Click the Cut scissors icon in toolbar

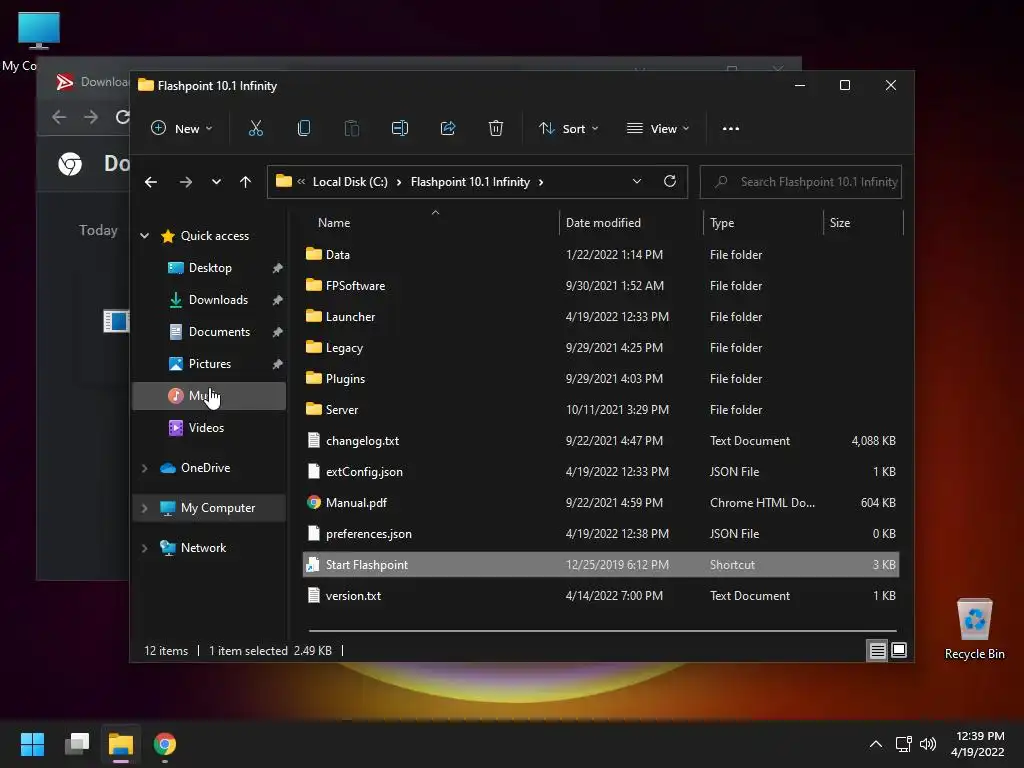click(x=255, y=129)
